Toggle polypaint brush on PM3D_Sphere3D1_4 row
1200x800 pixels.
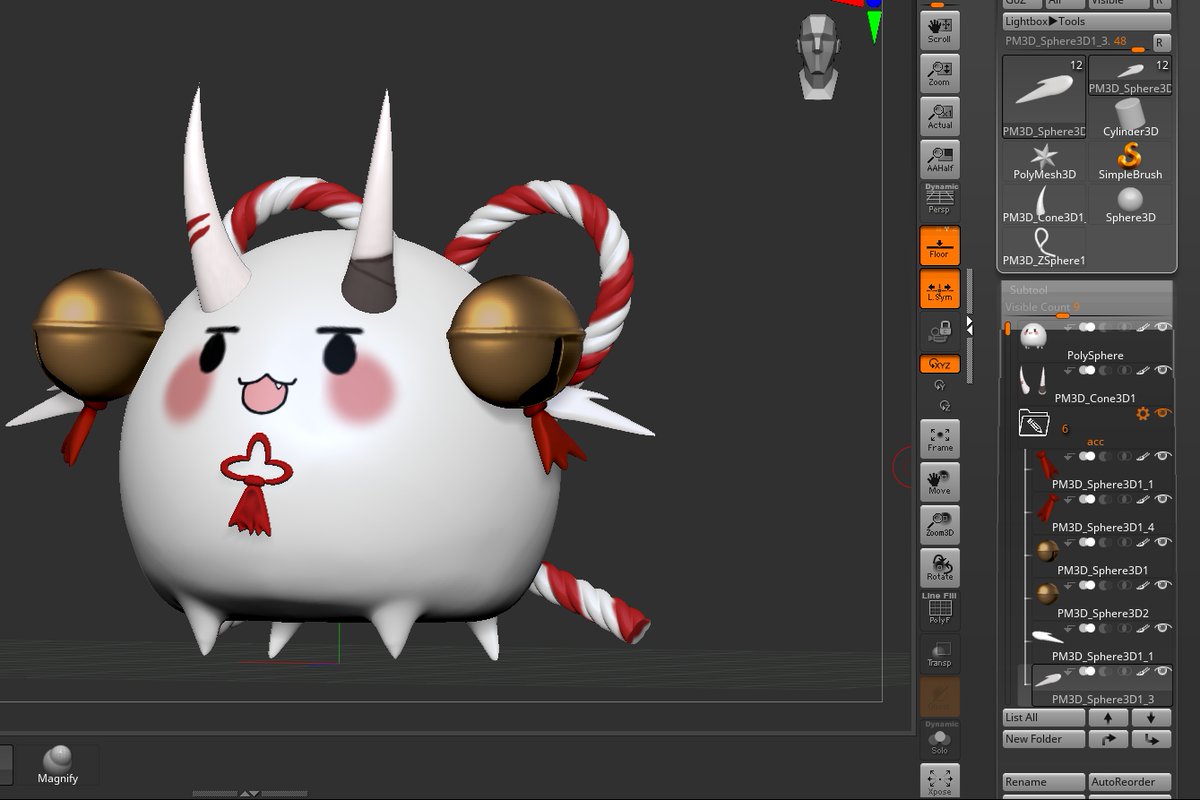pyautogui.click(x=1144, y=499)
